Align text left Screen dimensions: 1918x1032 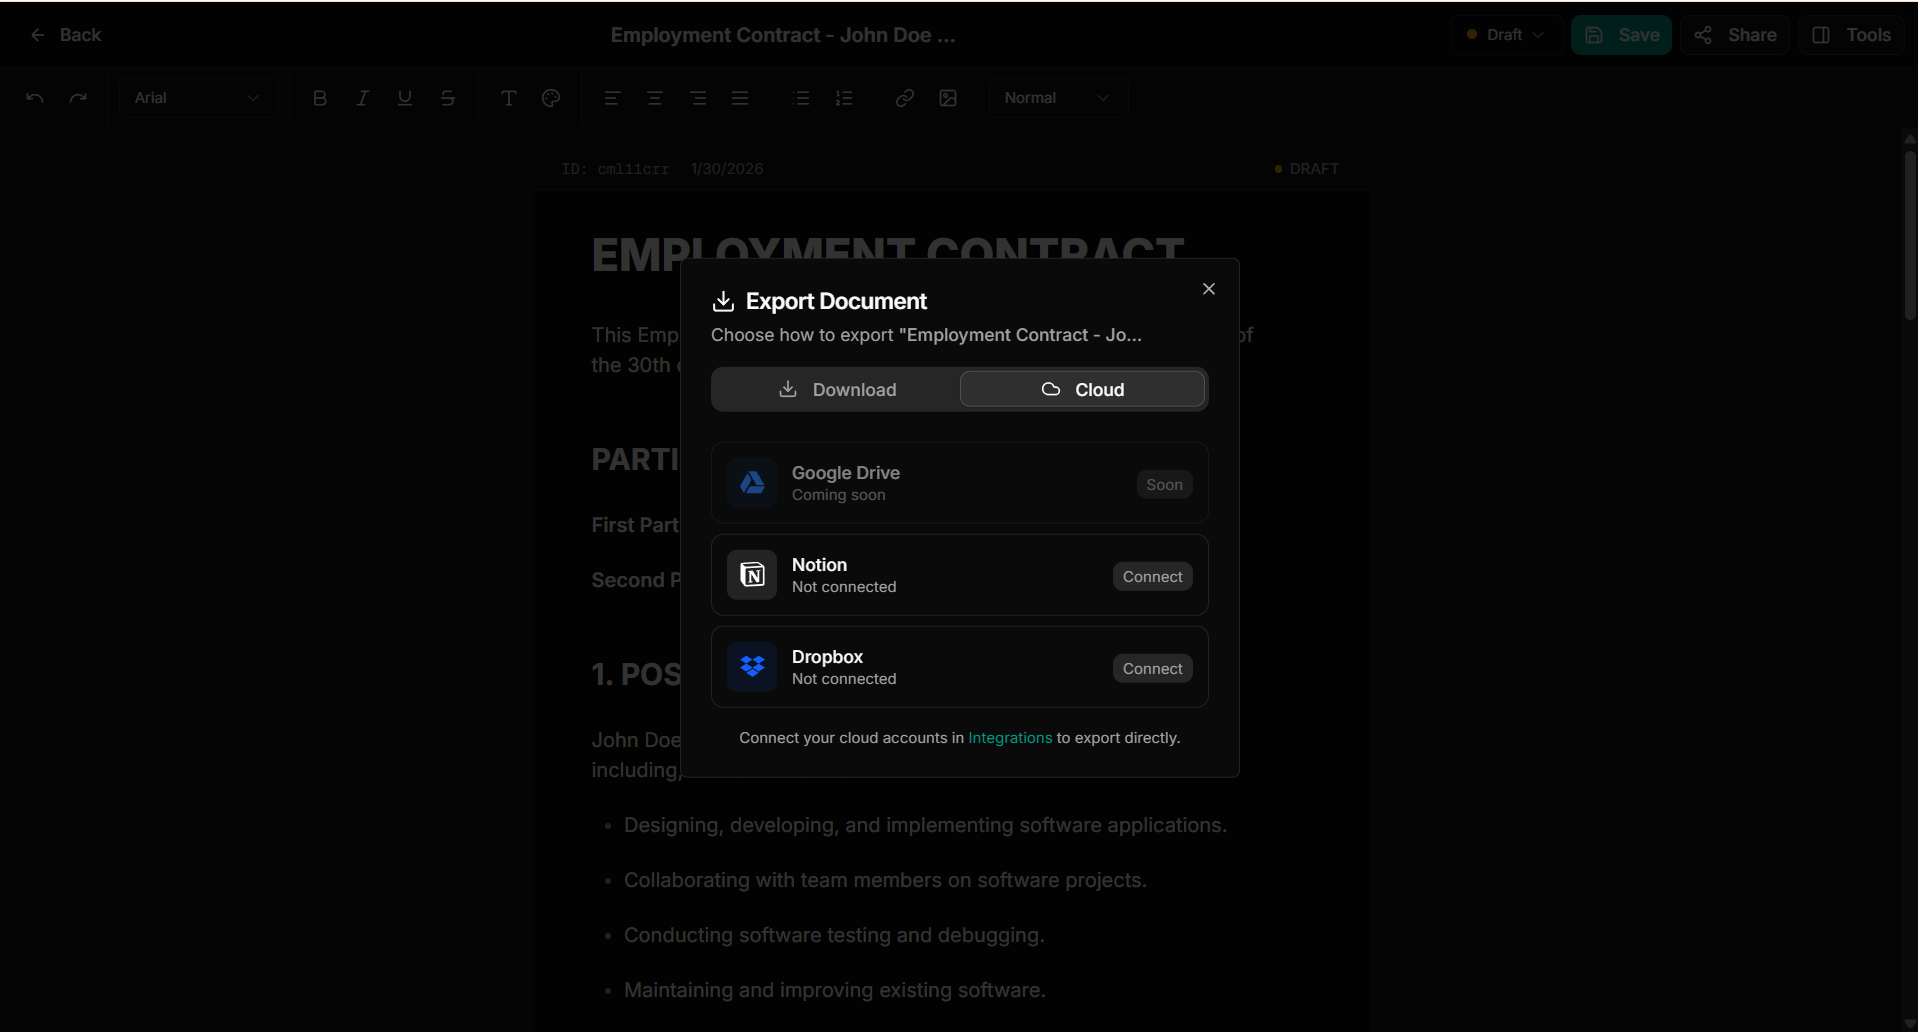point(612,98)
